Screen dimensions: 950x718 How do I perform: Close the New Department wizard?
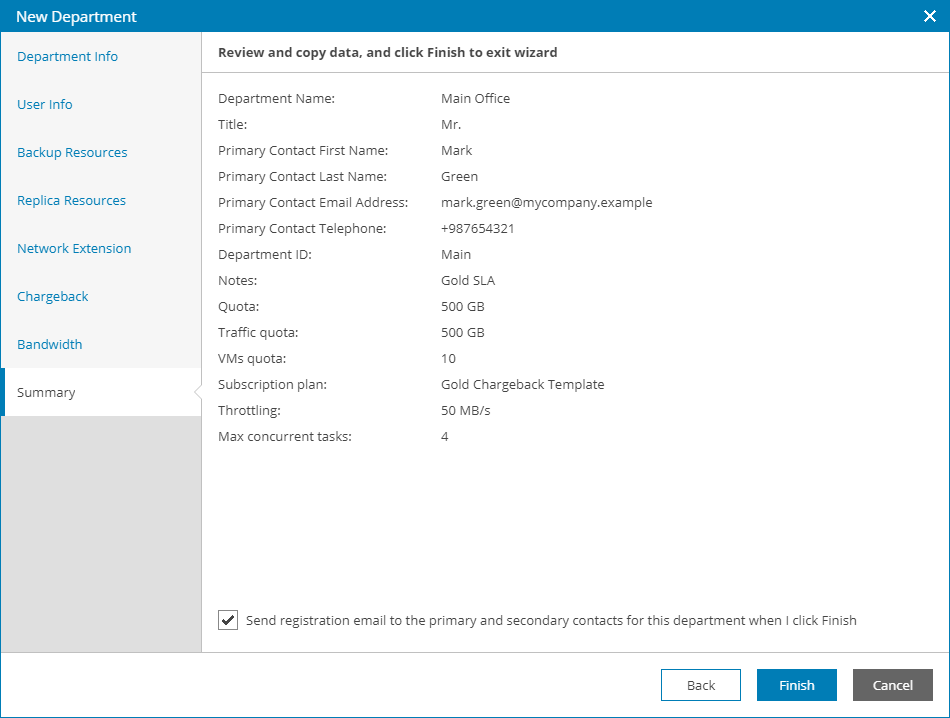(x=928, y=16)
